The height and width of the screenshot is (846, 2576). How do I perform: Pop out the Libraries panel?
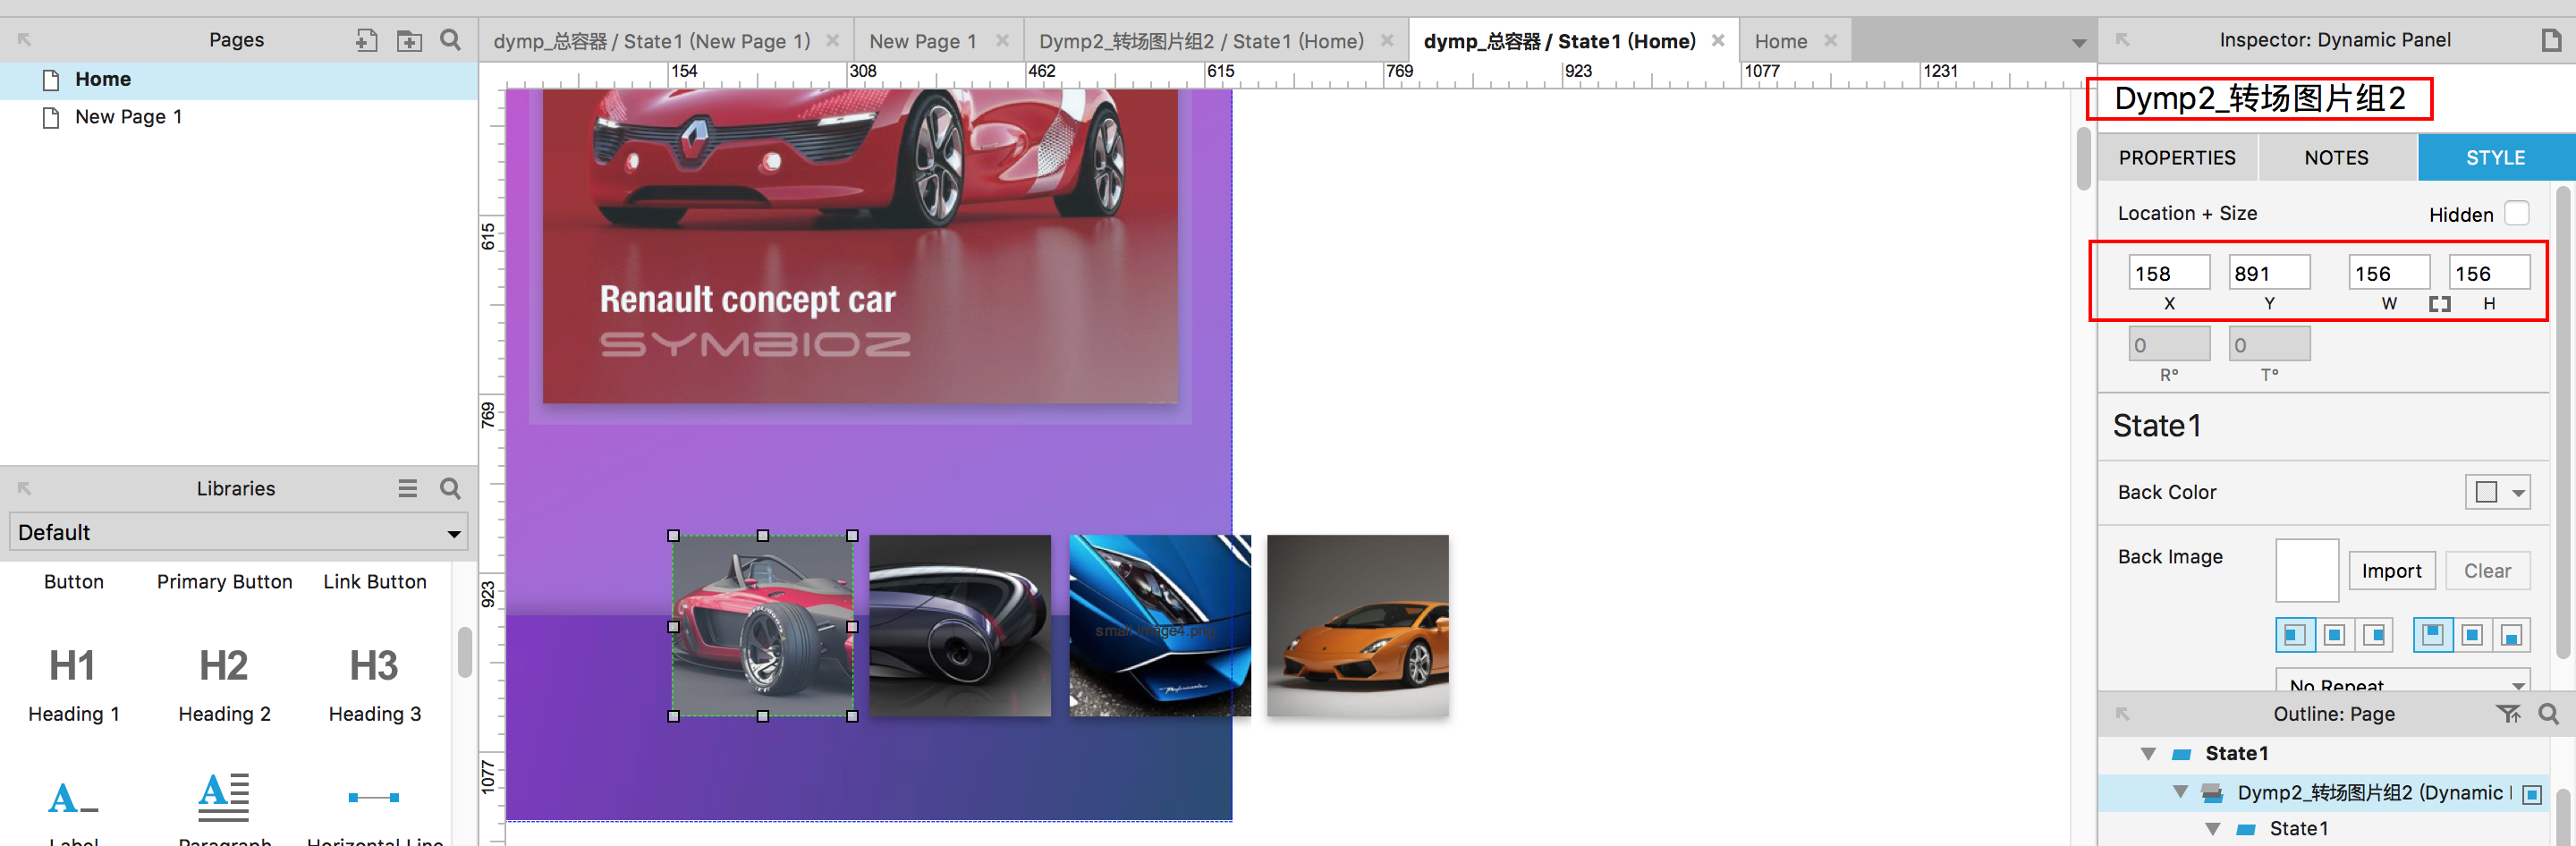pyautogui.click(x=25, y=488)
